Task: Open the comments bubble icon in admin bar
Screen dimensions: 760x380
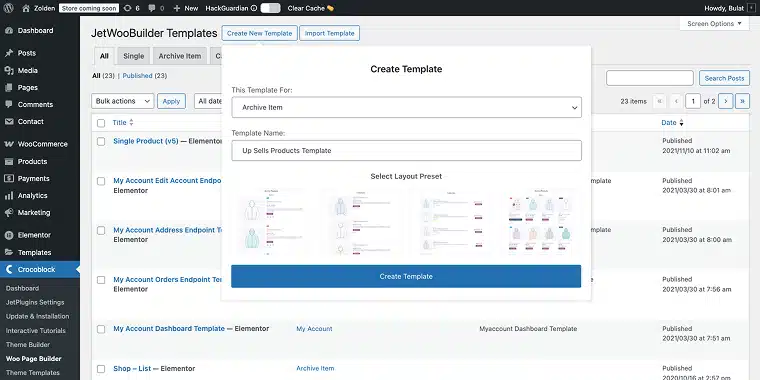Action: pyautogui.click(x=152, y=8)
